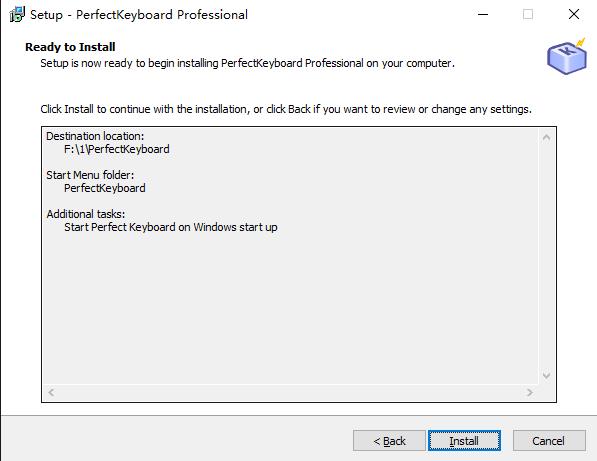Click the scroll down arrow in summary box
This screenshot has width=597, height=461.
point(546,376)
